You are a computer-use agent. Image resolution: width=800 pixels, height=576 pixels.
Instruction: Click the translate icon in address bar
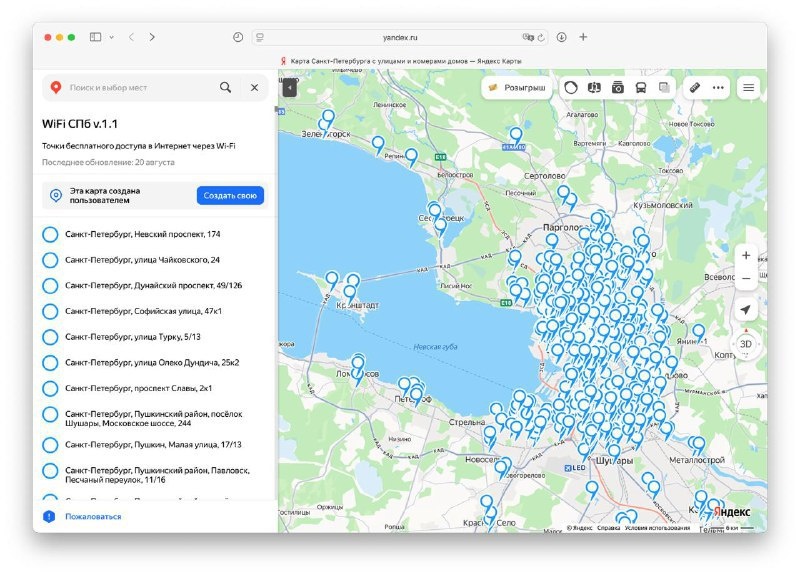click(x=528, y=37)
